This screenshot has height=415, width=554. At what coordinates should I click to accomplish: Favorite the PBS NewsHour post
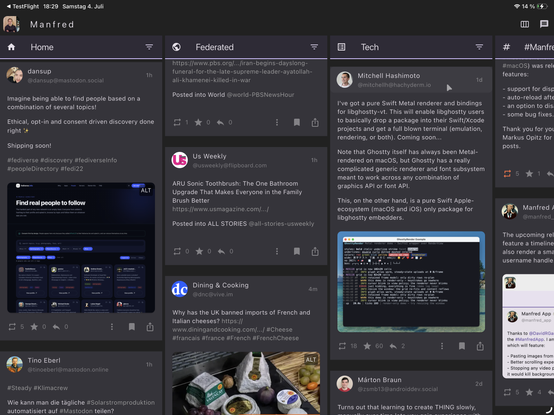click(199, 122)
